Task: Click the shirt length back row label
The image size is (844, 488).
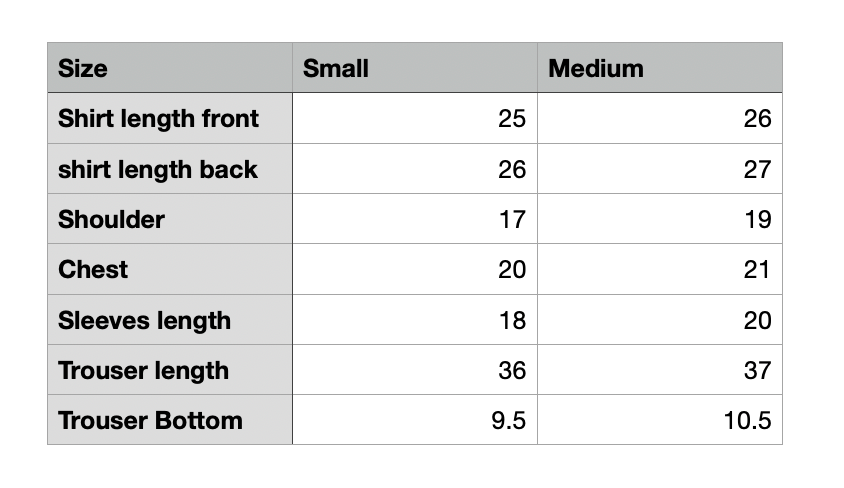Action: (x=170, y=168)
